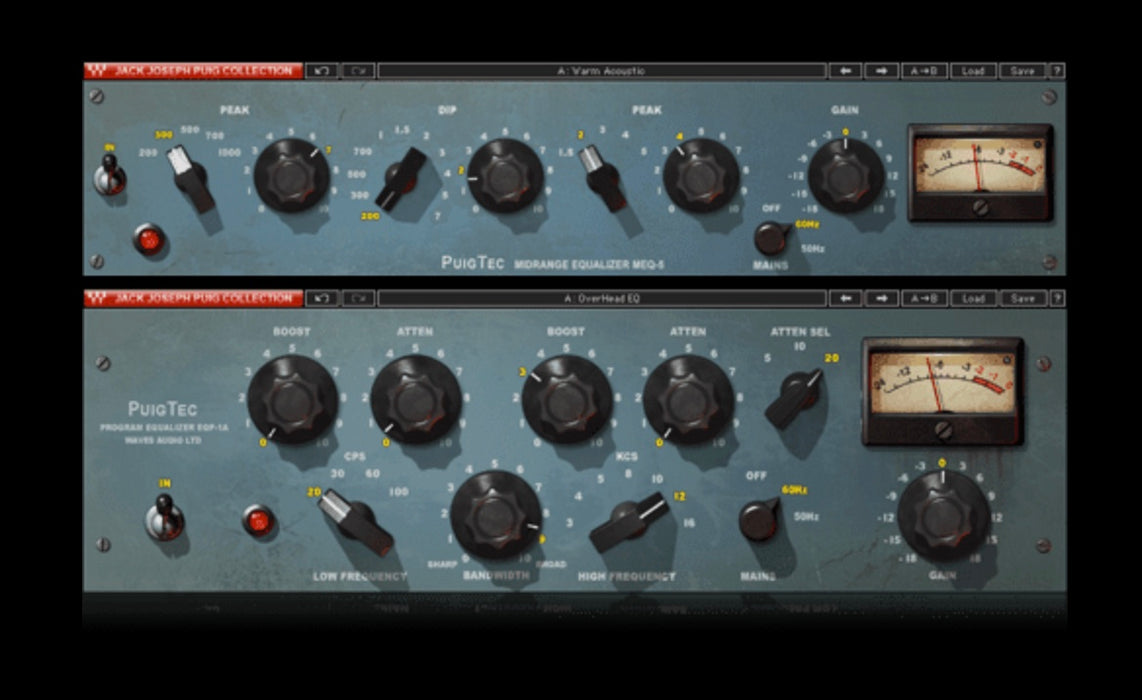Click the EQP-1A high BOOST knob
This screenshot has width=1142, height=700.
567,400
